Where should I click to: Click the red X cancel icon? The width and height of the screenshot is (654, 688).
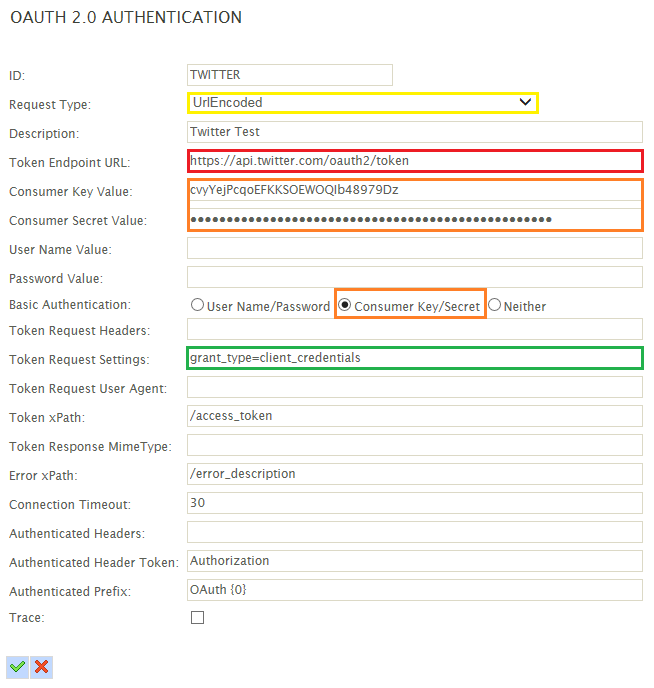click(42, 667)
